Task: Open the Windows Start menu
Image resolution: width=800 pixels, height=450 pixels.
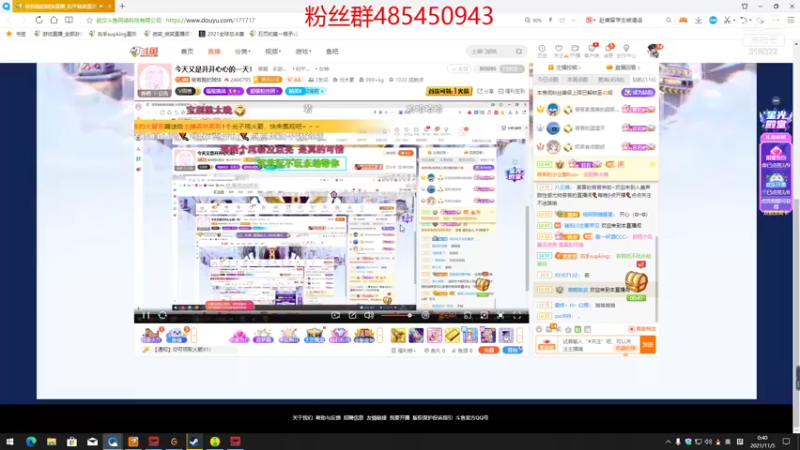Action: pos(10,441)
